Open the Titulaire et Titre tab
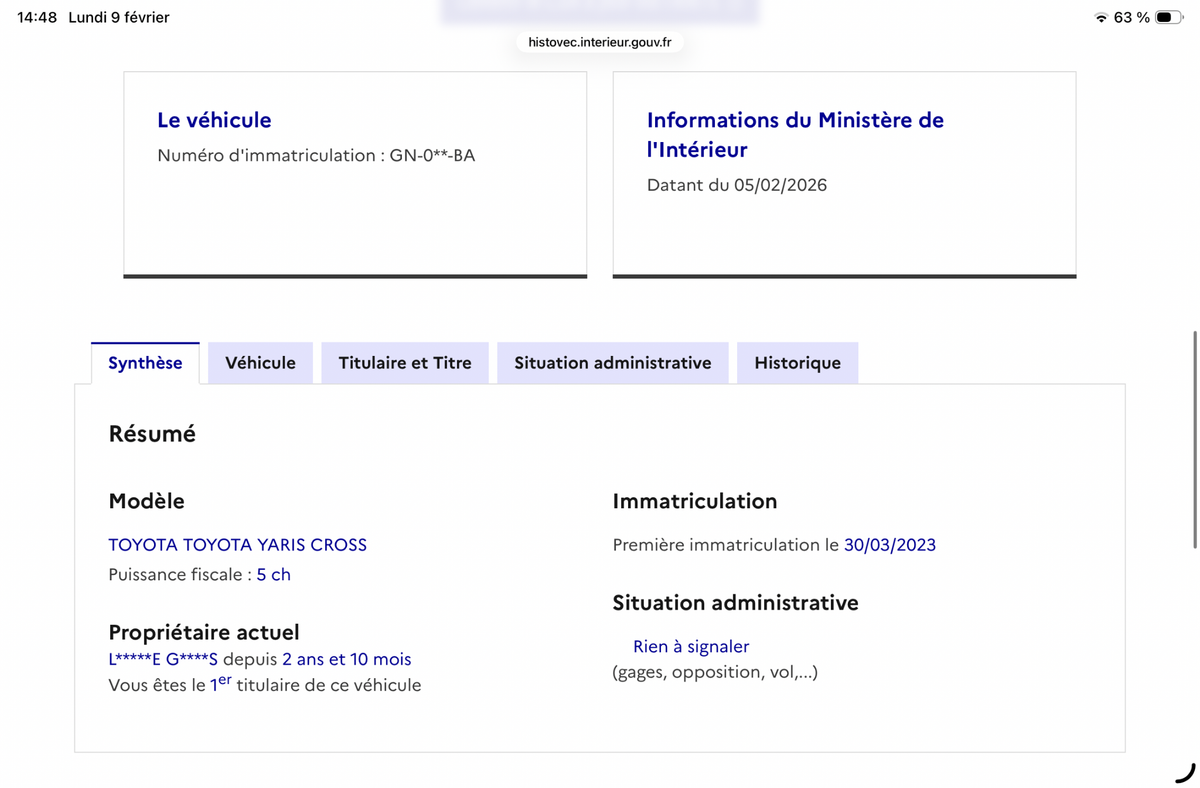The height and width of the screenshot is (788, 1200). click(405, 363)
